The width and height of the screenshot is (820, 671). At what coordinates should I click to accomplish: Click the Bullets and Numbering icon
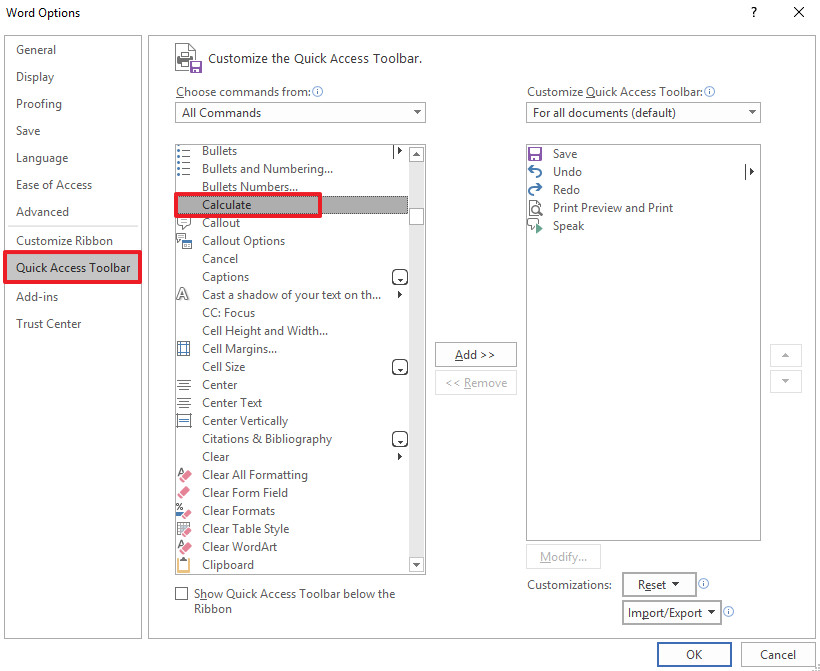pos(184,169)
